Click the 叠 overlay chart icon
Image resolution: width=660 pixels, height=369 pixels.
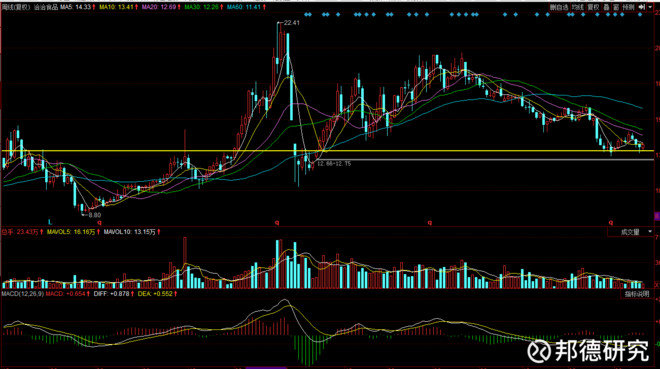[606, 7]
